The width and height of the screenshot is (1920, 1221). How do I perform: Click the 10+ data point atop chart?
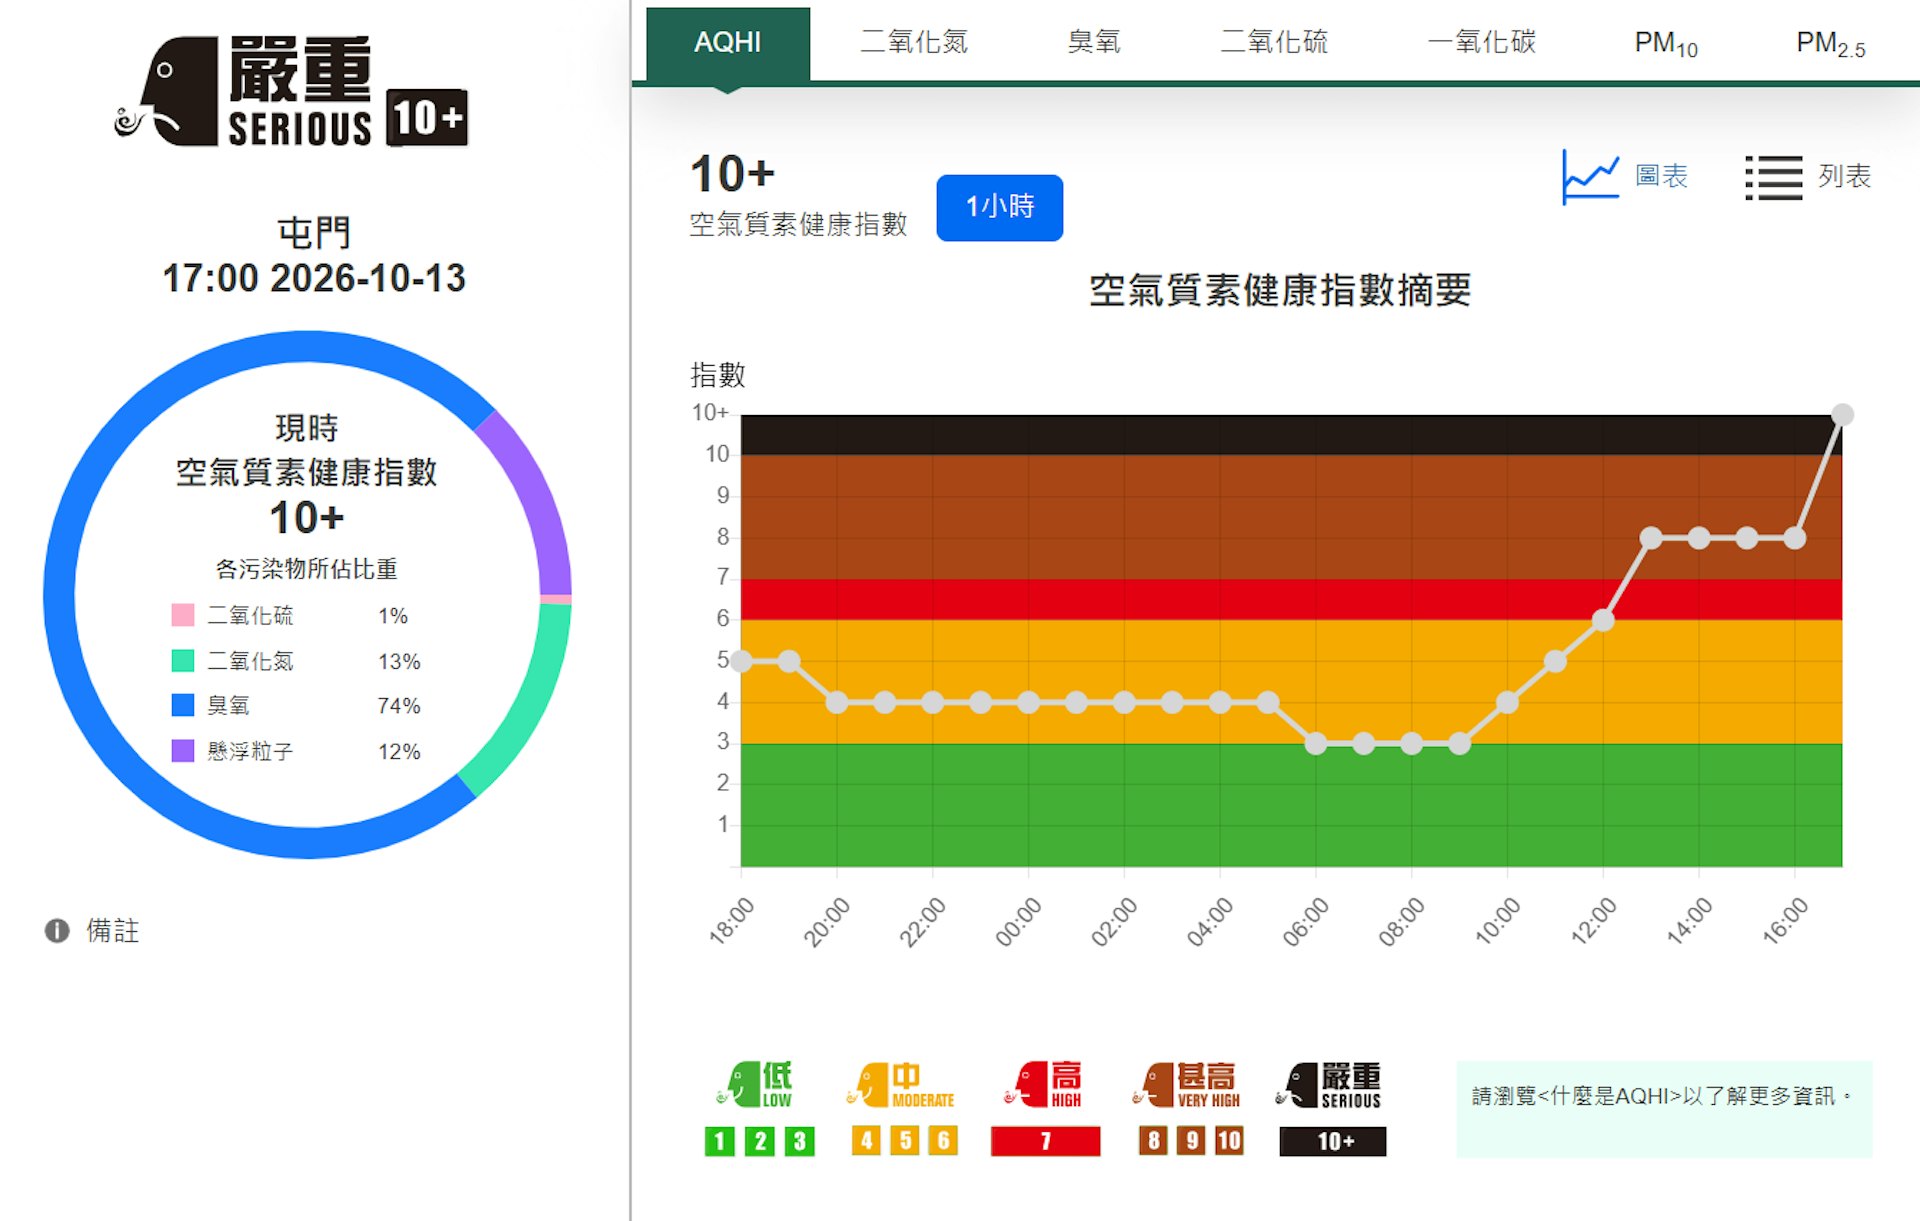tap(1842, 414)
